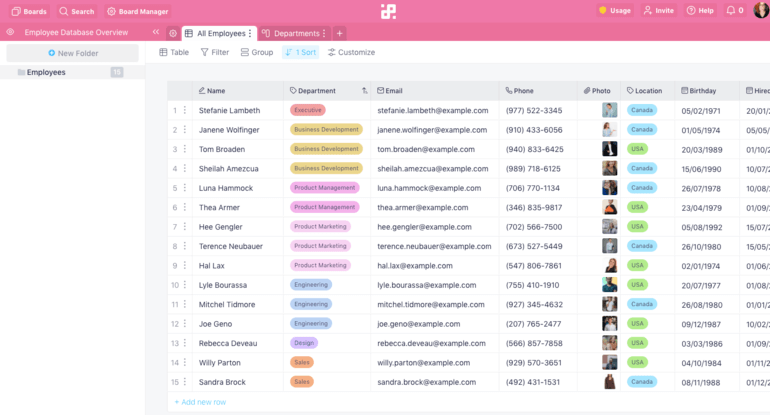Select name cell Terence Neubauer

238,246
